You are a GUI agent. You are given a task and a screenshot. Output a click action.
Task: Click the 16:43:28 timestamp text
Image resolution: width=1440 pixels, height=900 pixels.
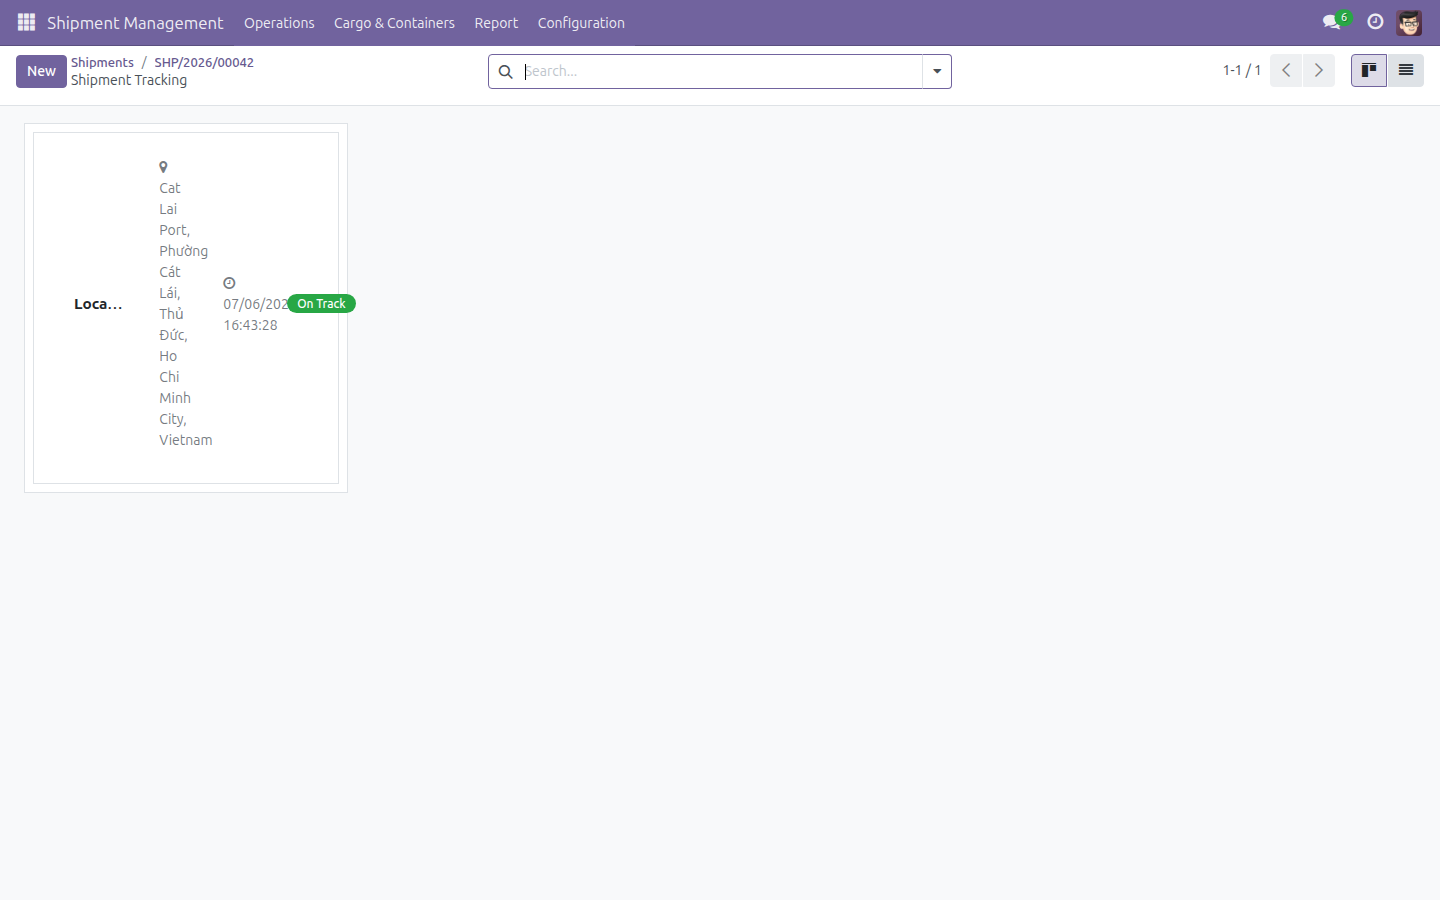click(250, 325)
